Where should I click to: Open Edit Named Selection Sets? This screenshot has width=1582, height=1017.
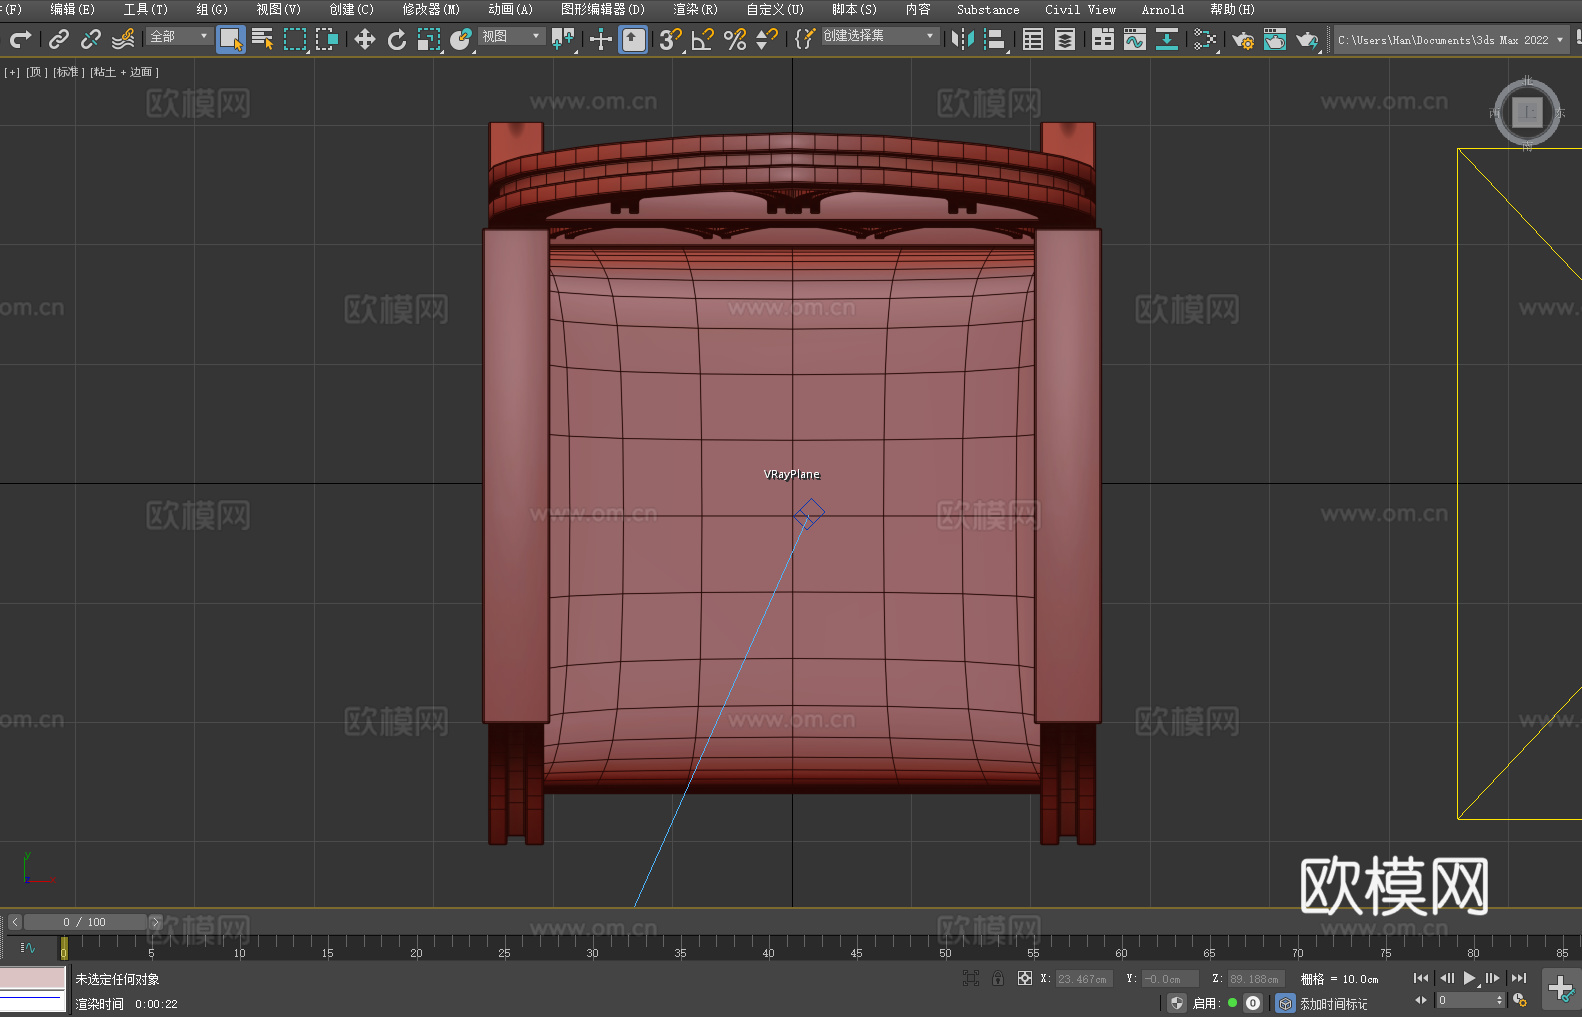point(805,39)
